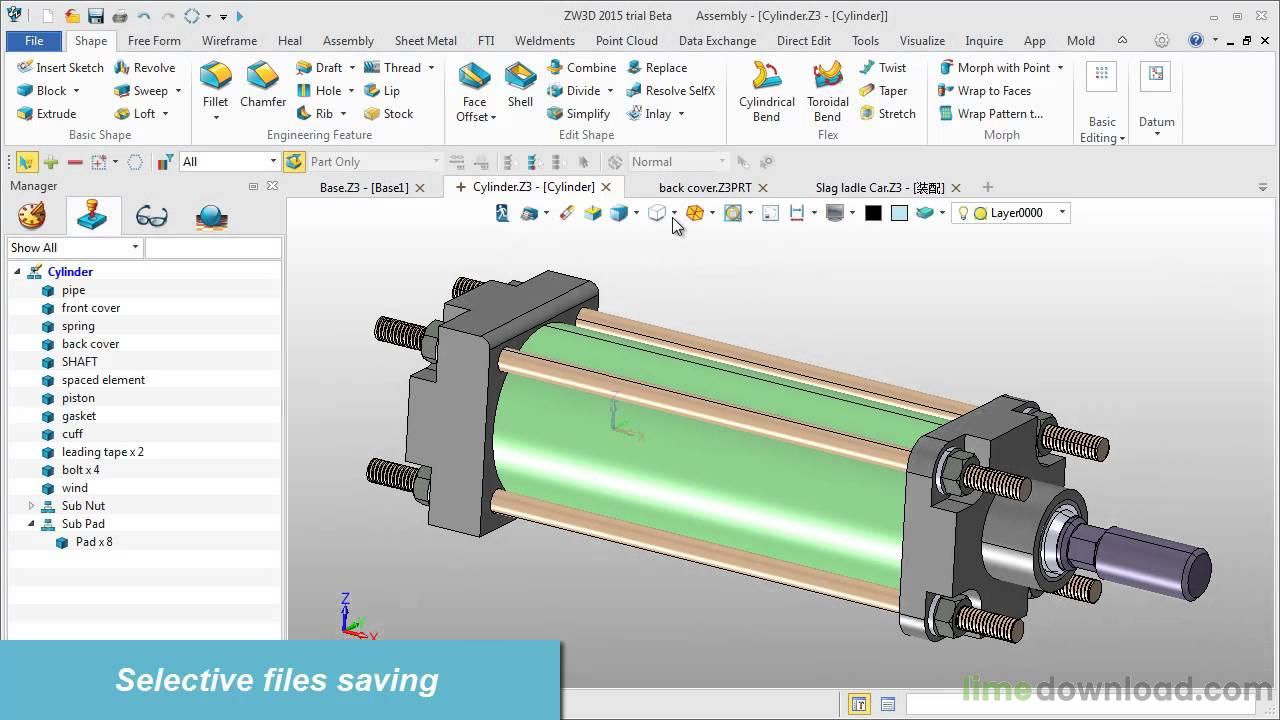
Task: Open the Assembly ribbon tab
Action: click(348, 41)
